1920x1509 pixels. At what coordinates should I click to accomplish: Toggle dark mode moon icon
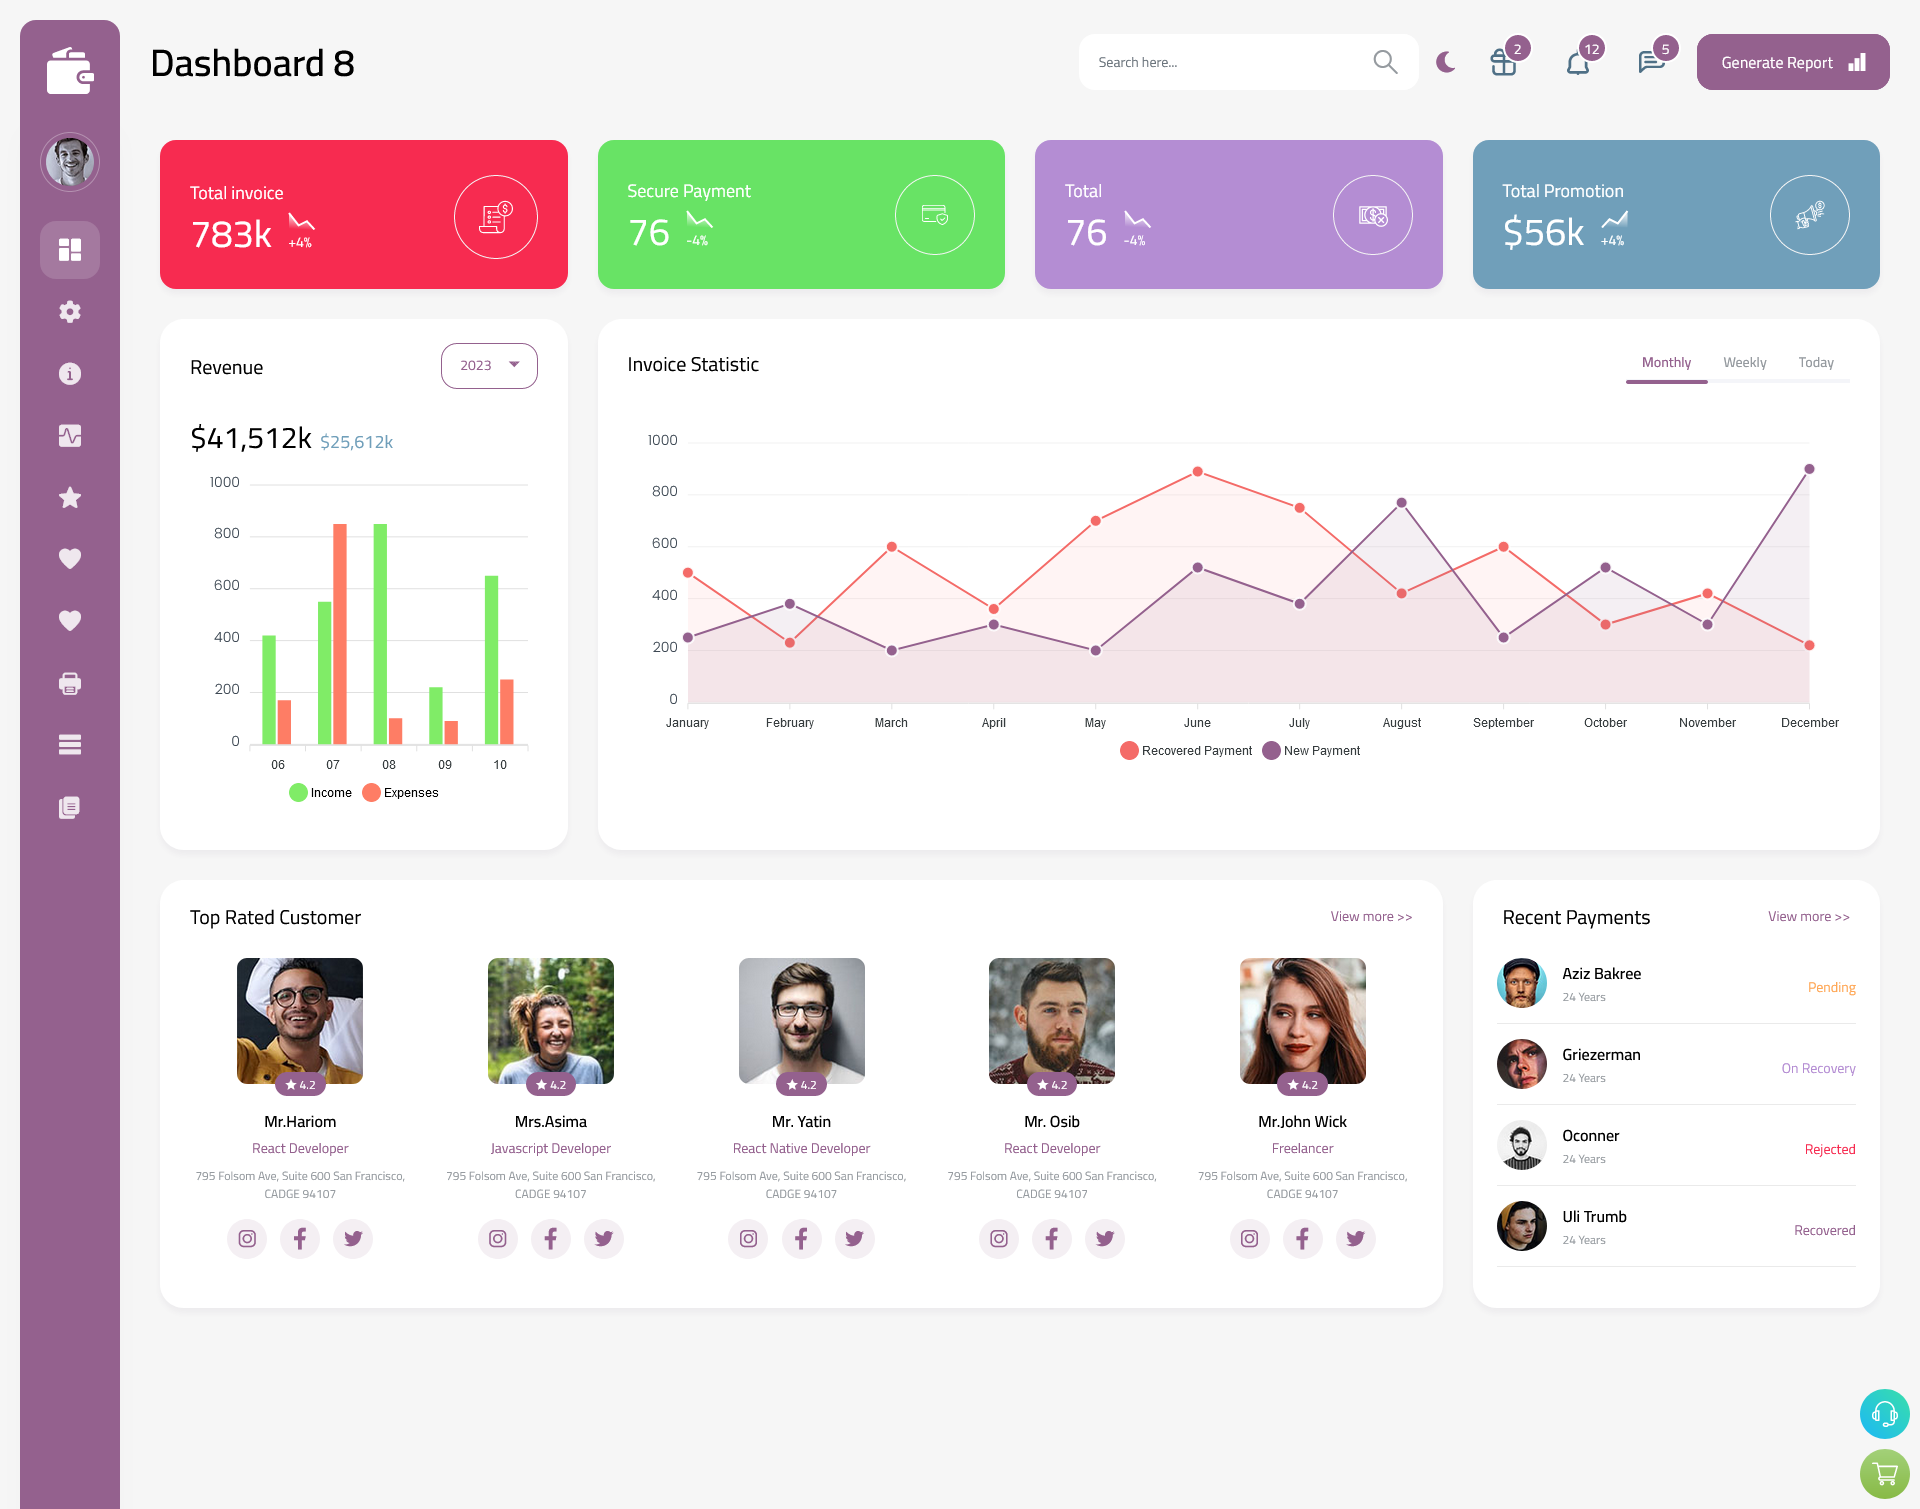click(x=1445, y=62)
